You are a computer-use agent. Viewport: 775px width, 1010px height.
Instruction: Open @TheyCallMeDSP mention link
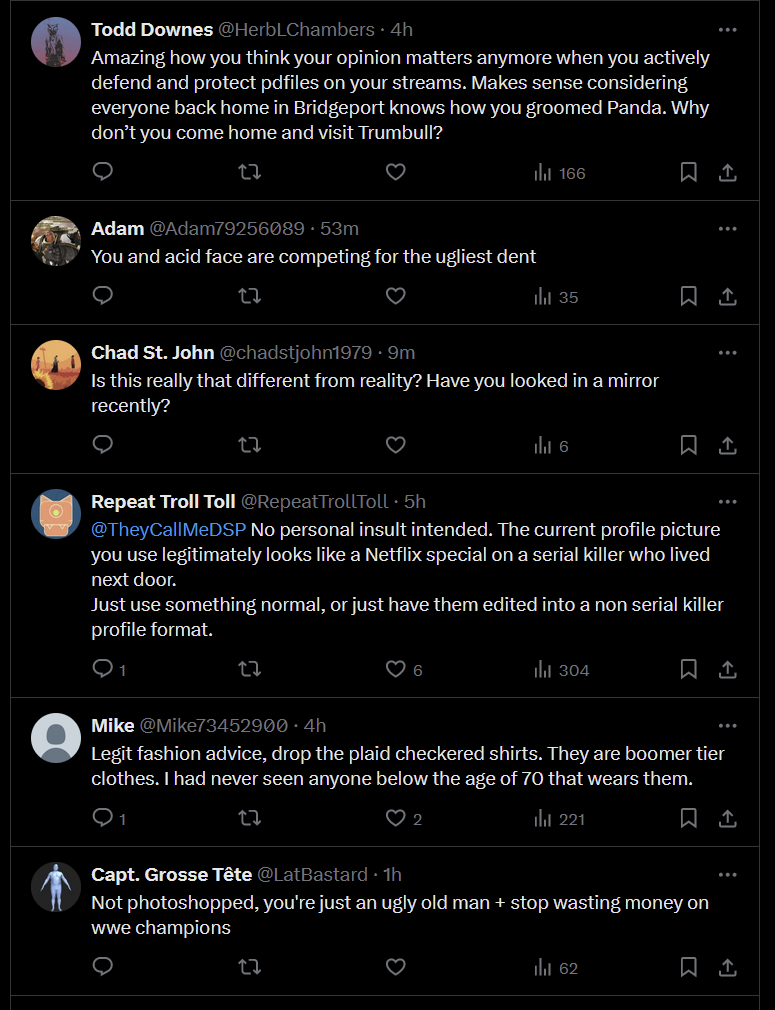169,529
